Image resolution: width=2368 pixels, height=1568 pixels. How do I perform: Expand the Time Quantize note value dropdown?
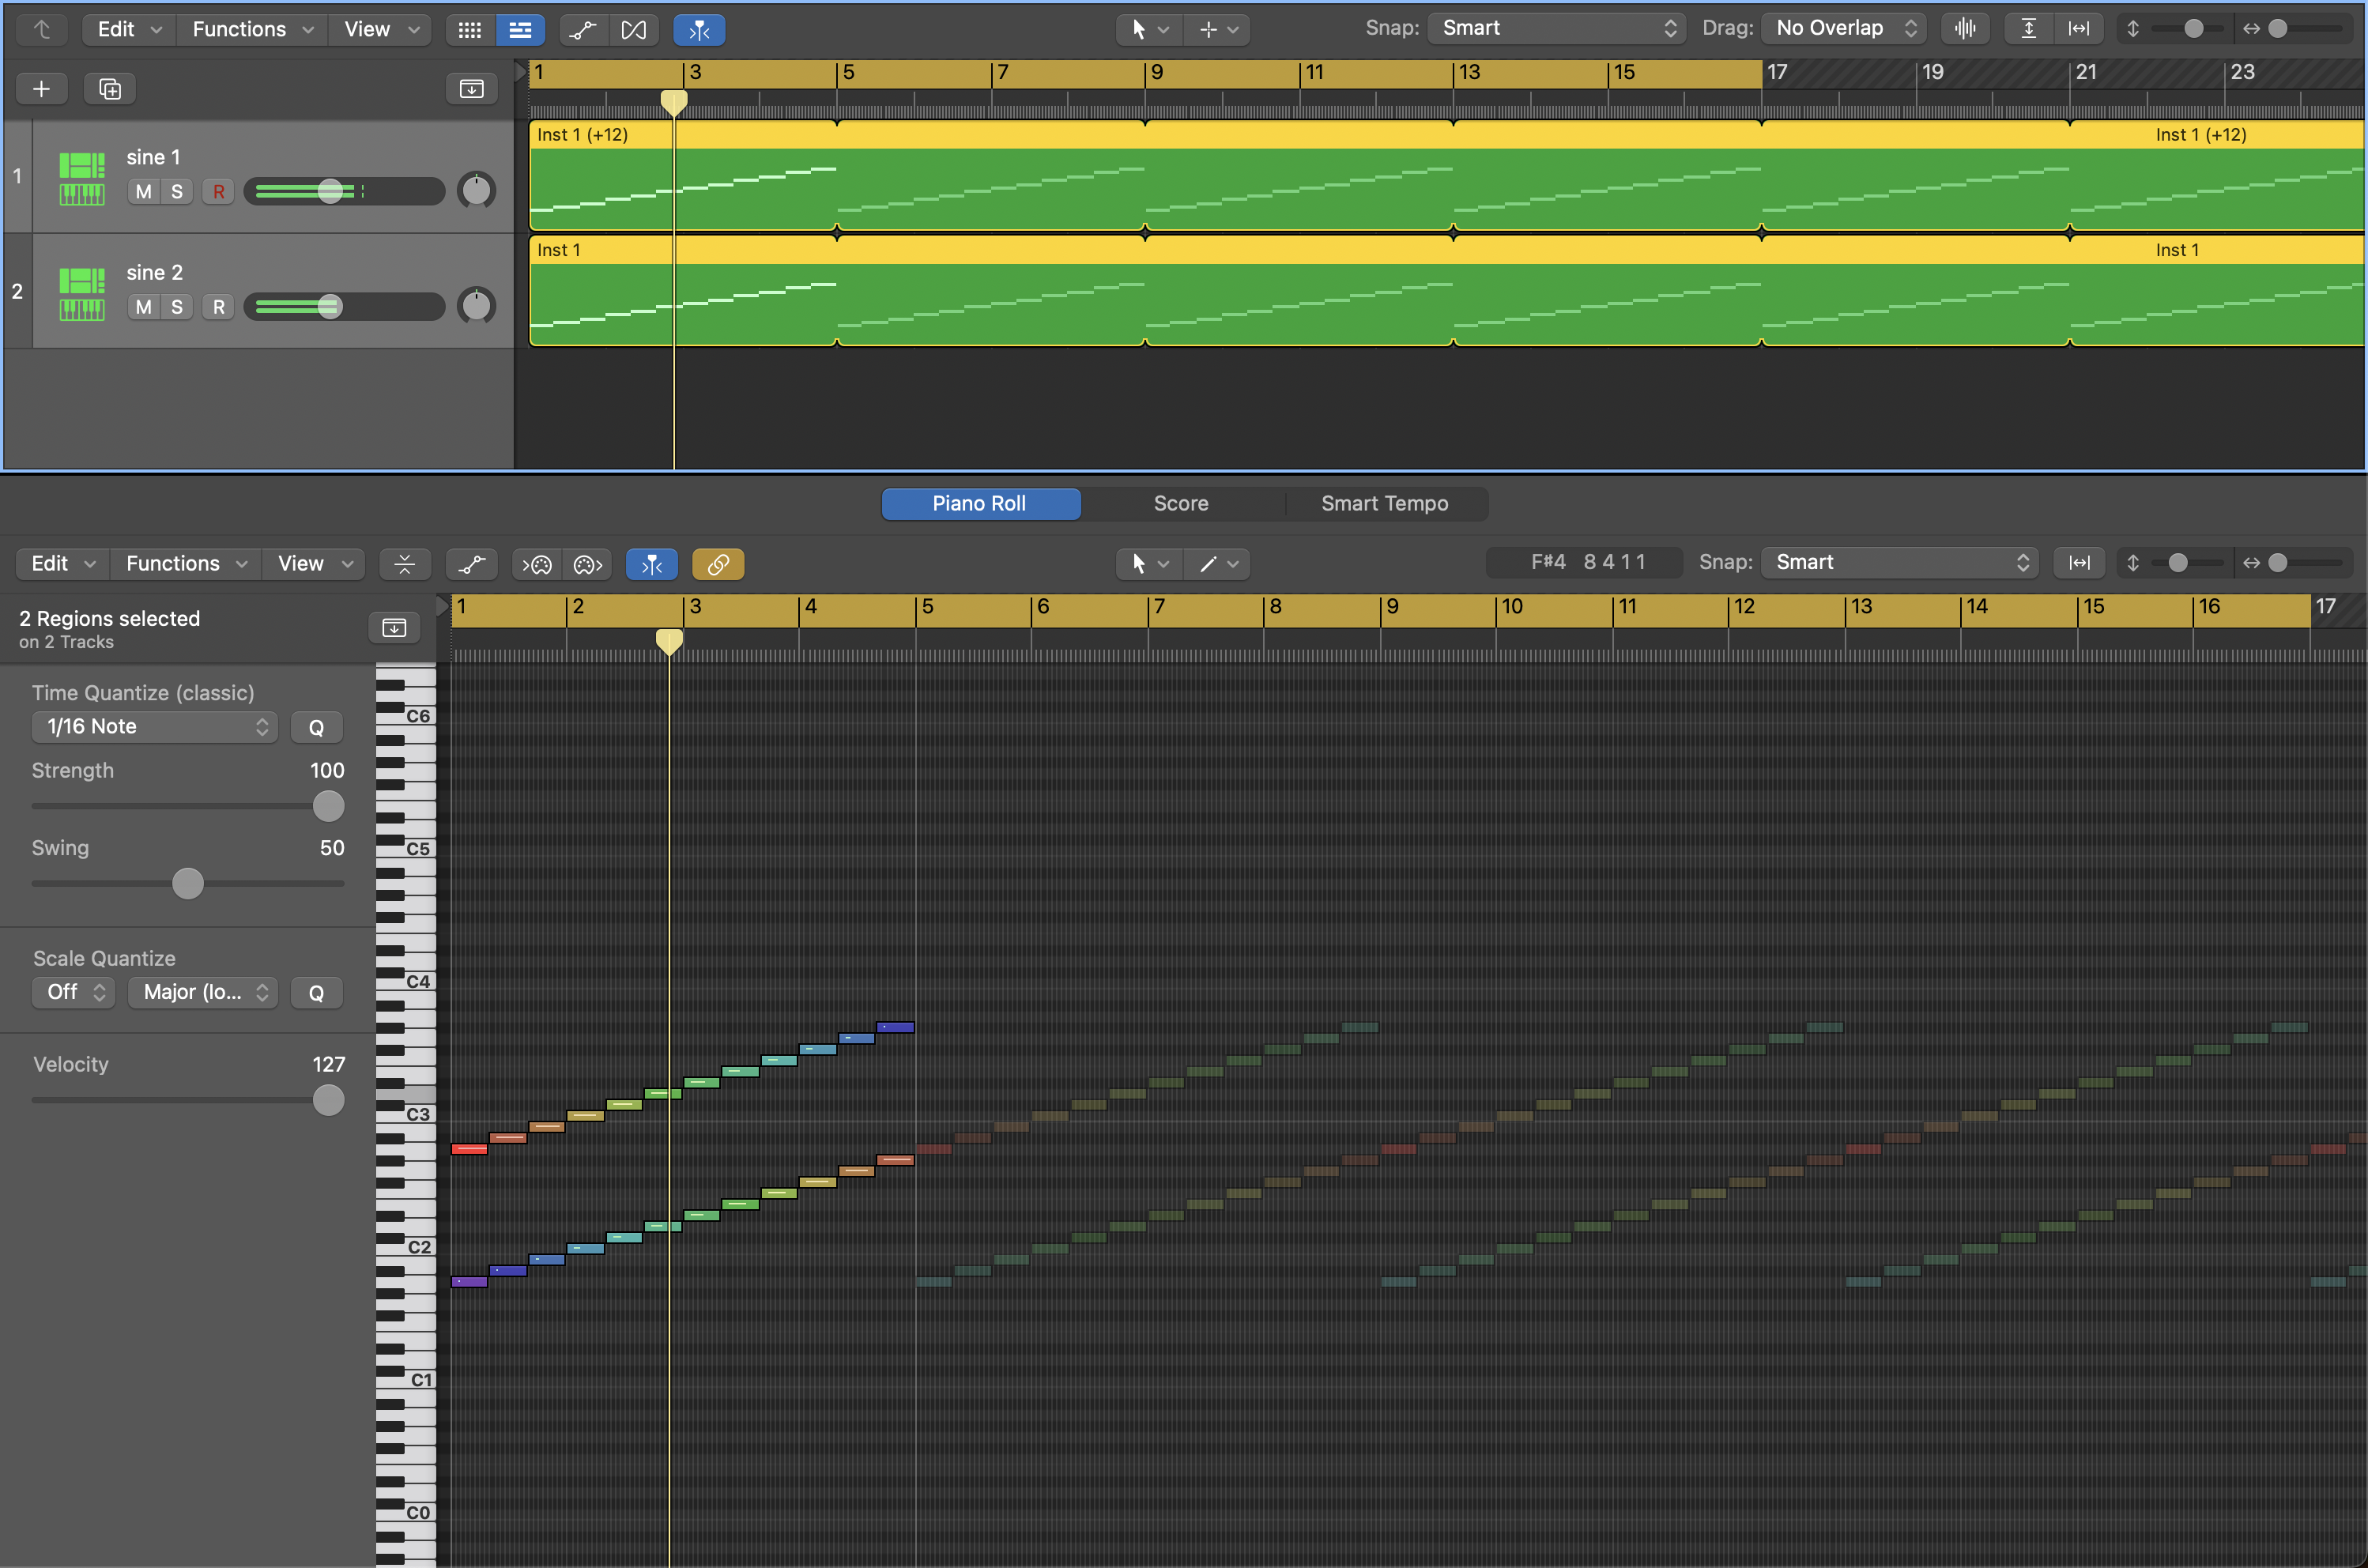[x=149, y=726]
